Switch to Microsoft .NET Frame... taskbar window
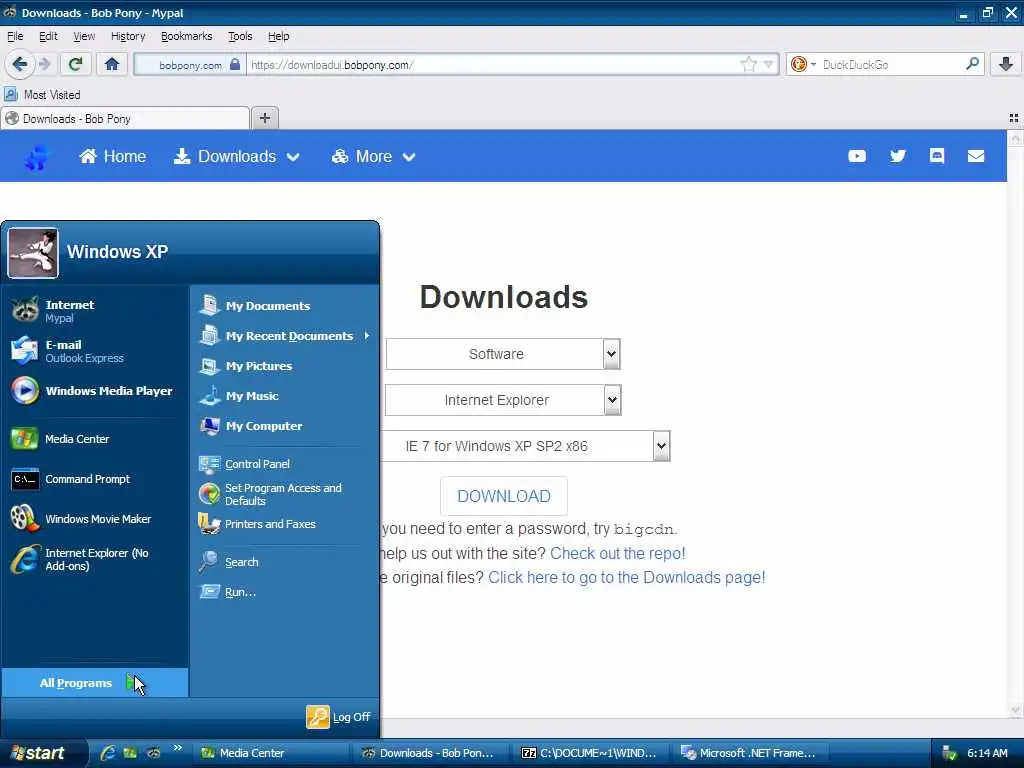 click(751, 753)
